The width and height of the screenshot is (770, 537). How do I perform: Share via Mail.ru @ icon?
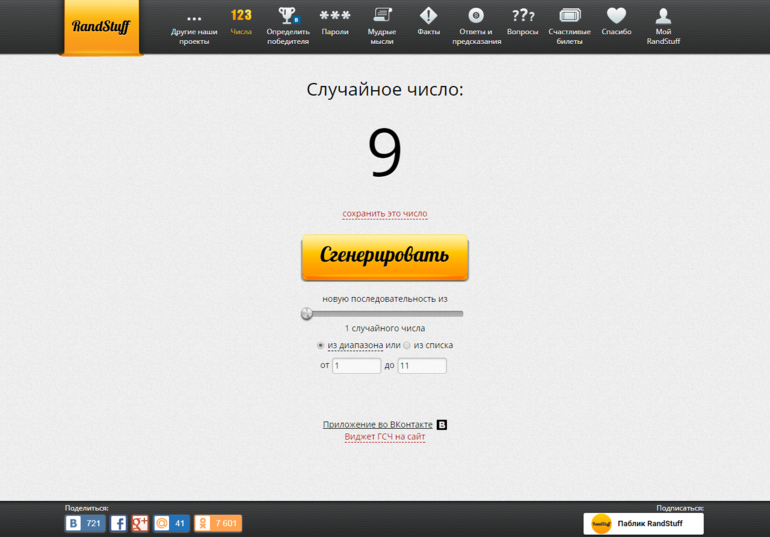[162, 523]
